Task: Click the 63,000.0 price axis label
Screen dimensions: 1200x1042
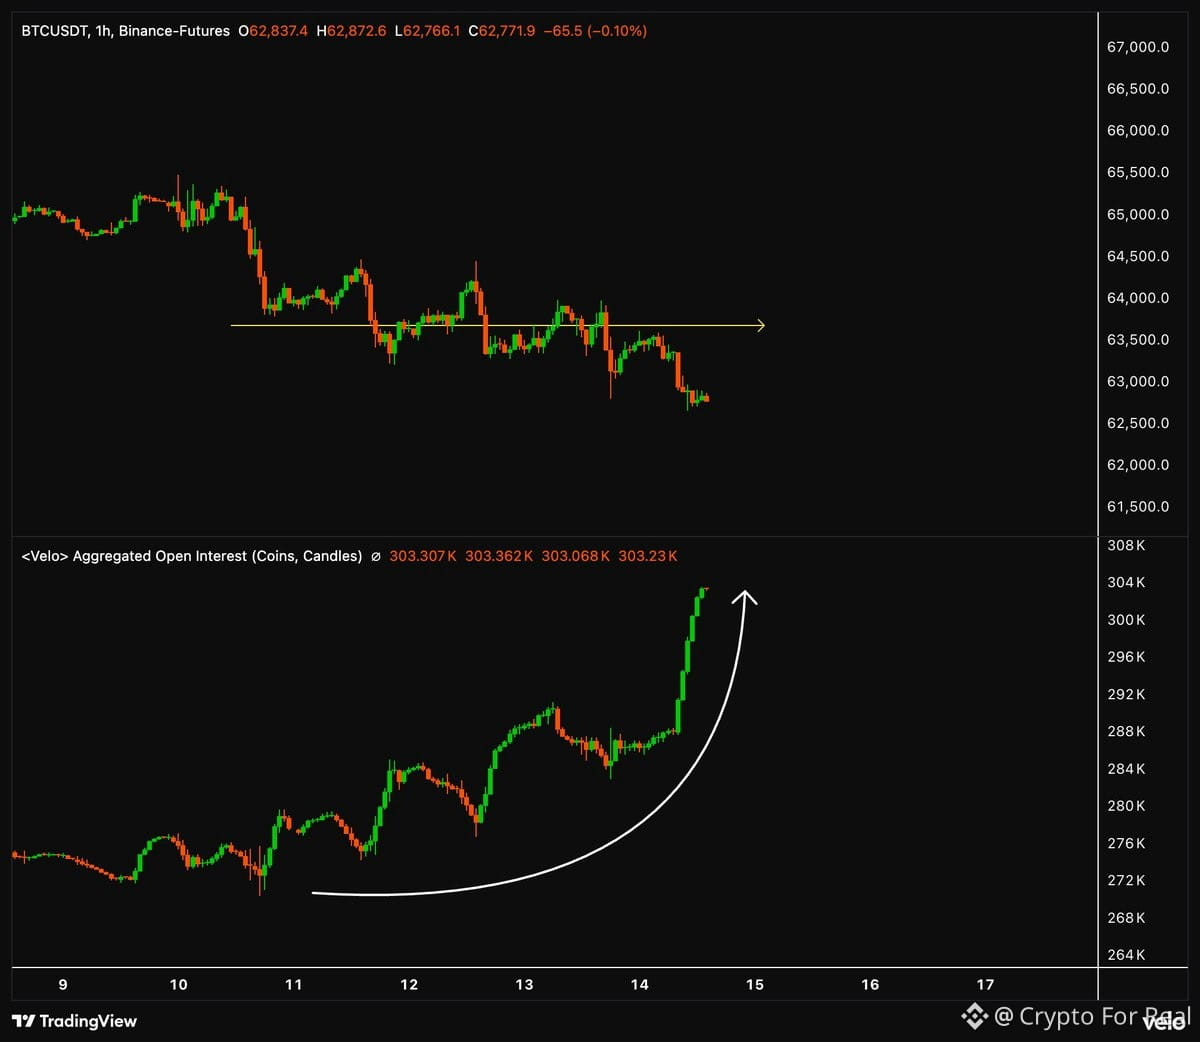Action: coord(1138,381)
